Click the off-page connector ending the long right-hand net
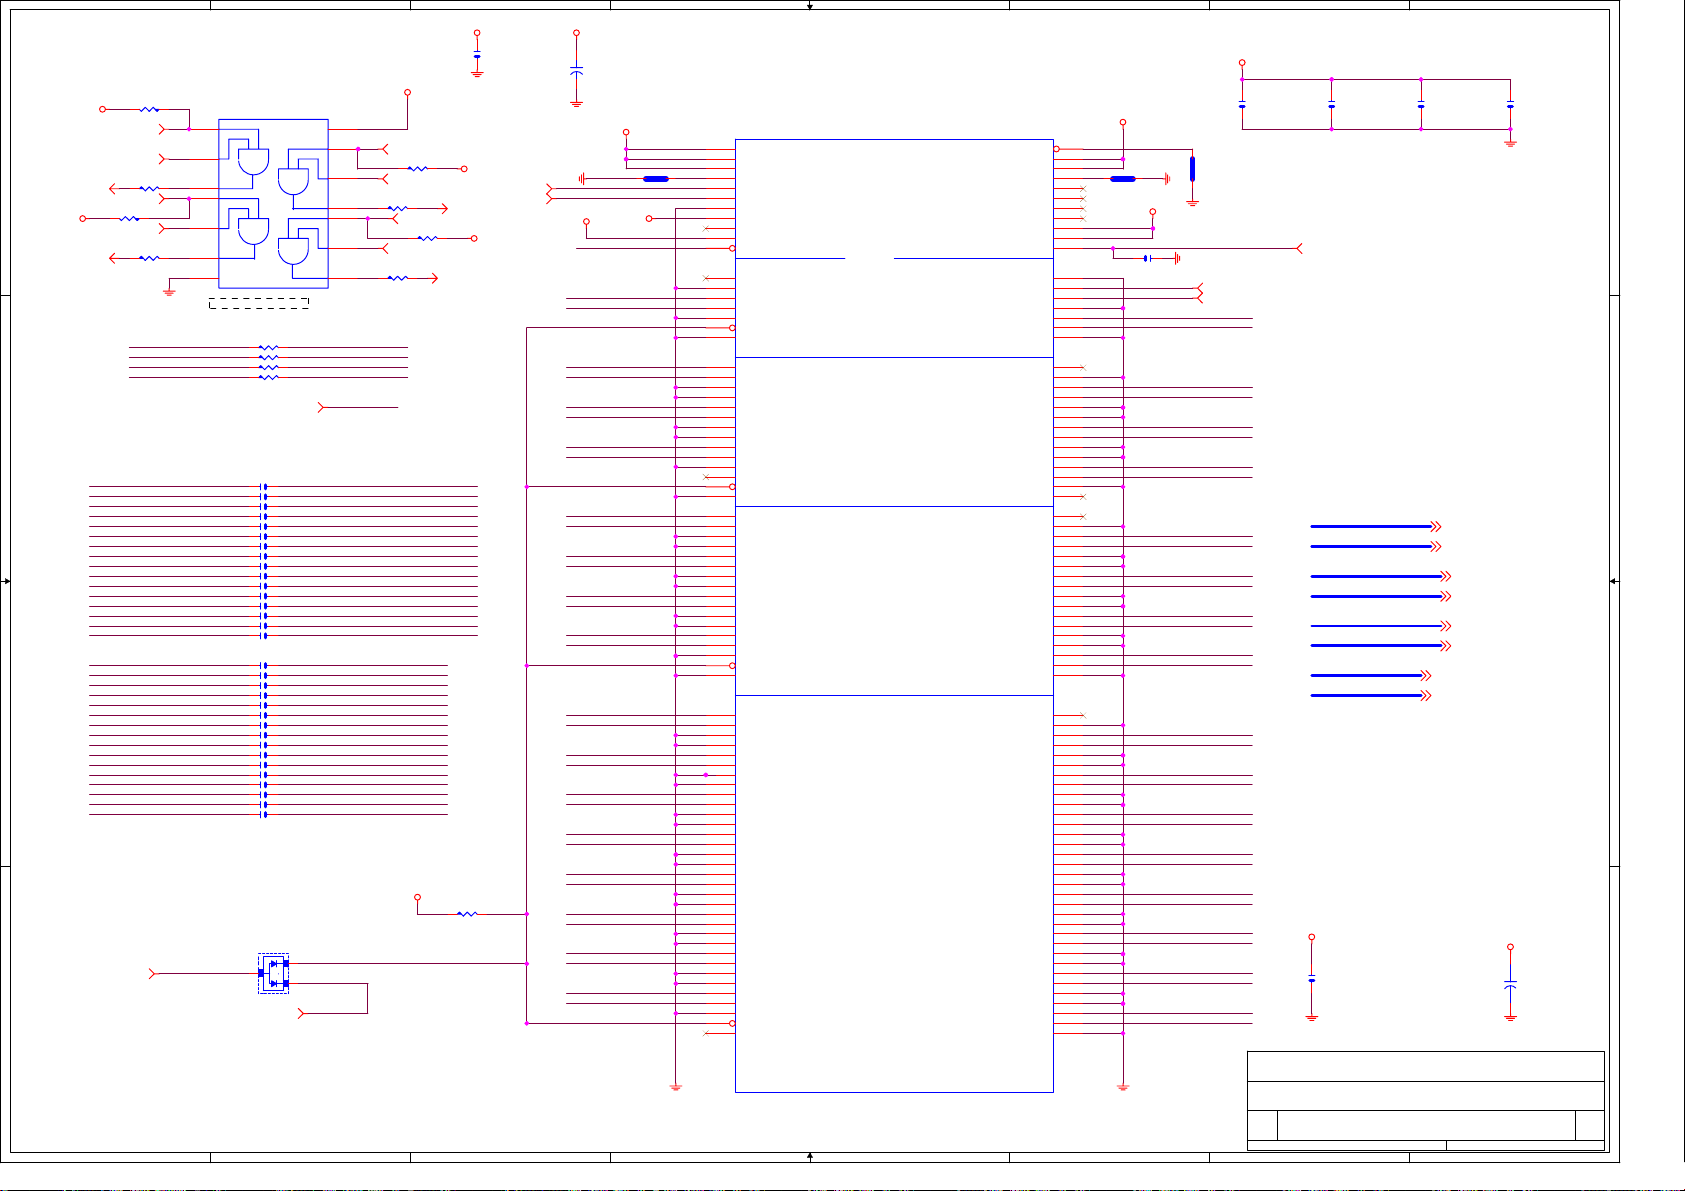Screen dimensions: 1685x1191 (1299, 248)
